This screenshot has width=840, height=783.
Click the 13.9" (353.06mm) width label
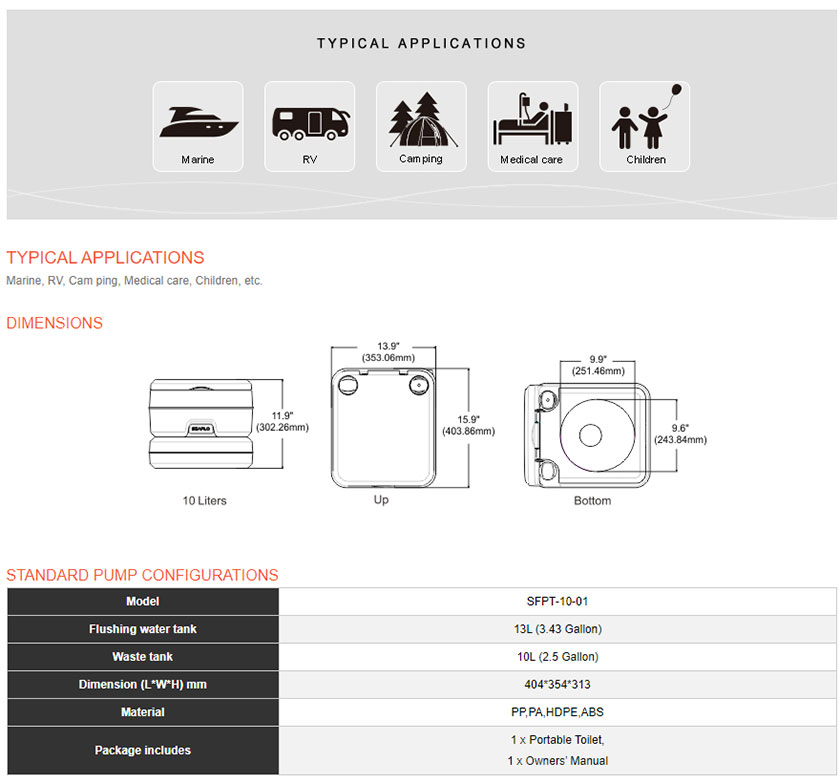coord(388,352)
